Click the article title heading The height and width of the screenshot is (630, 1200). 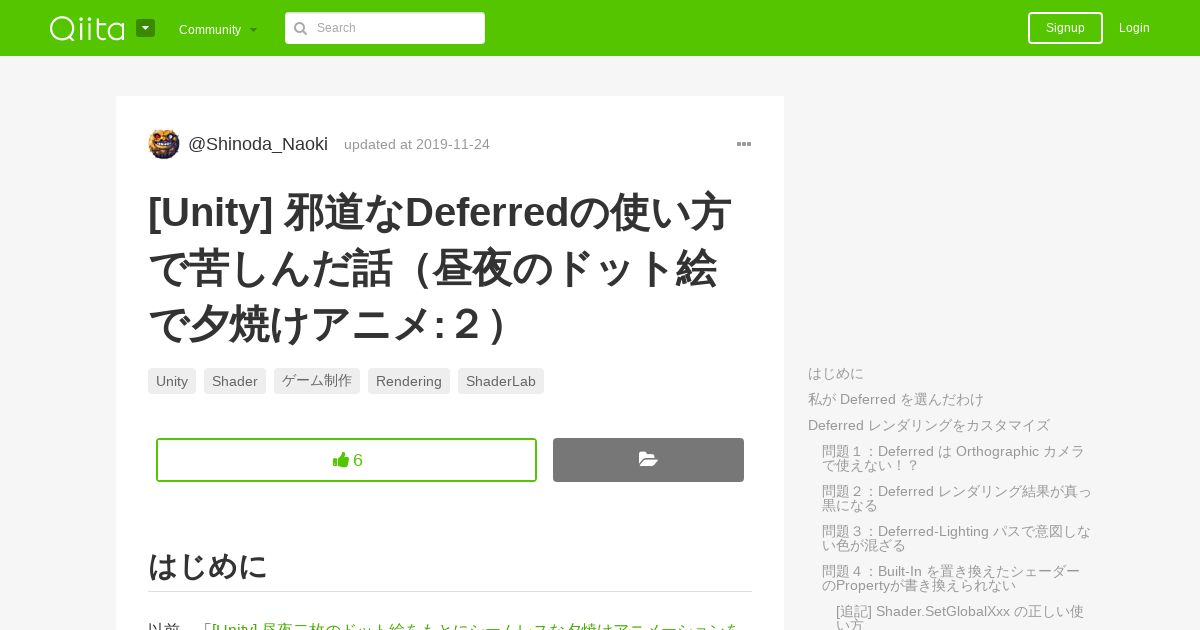(440, 268)
